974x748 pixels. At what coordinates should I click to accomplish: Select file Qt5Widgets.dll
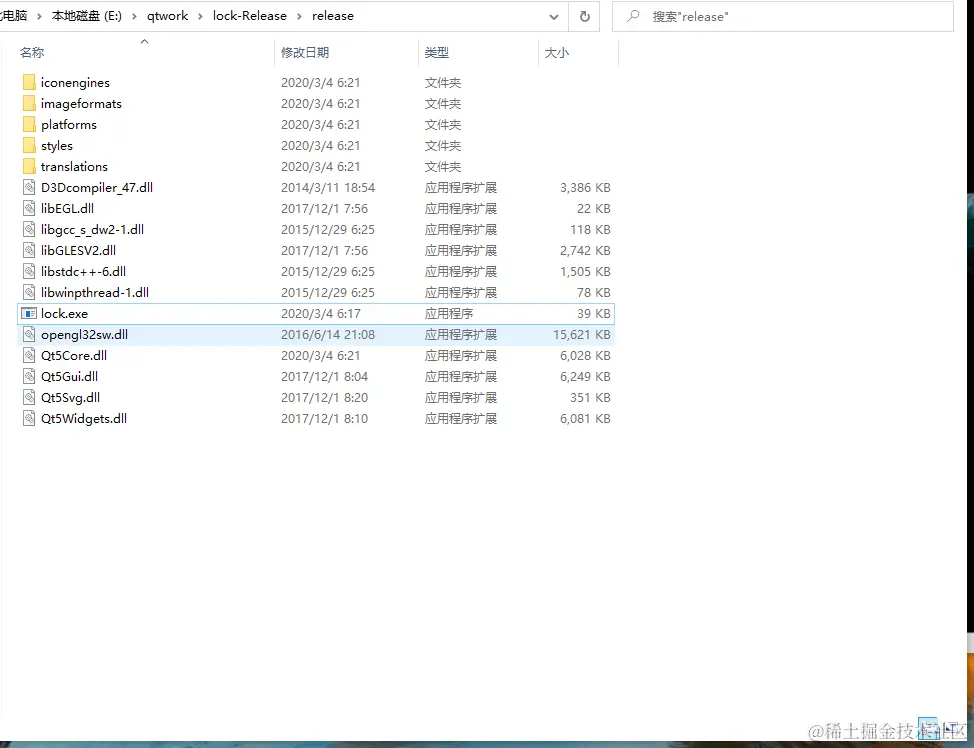(x=84, y=419)
